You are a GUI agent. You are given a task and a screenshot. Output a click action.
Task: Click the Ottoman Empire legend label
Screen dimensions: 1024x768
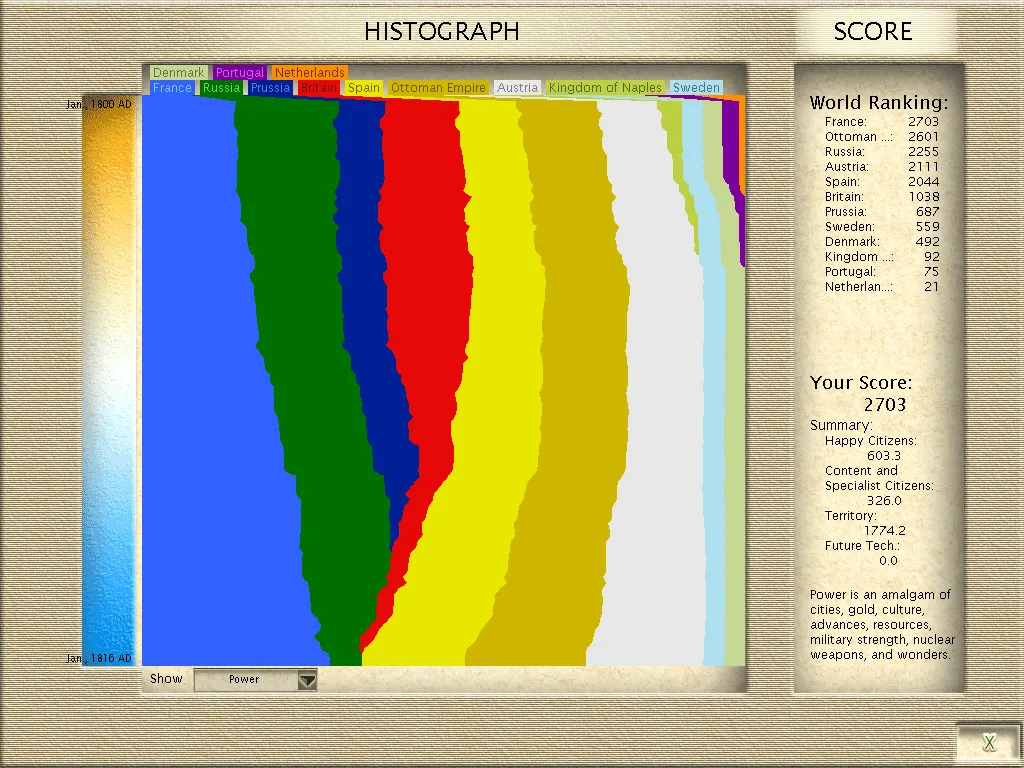coord(438,88)
